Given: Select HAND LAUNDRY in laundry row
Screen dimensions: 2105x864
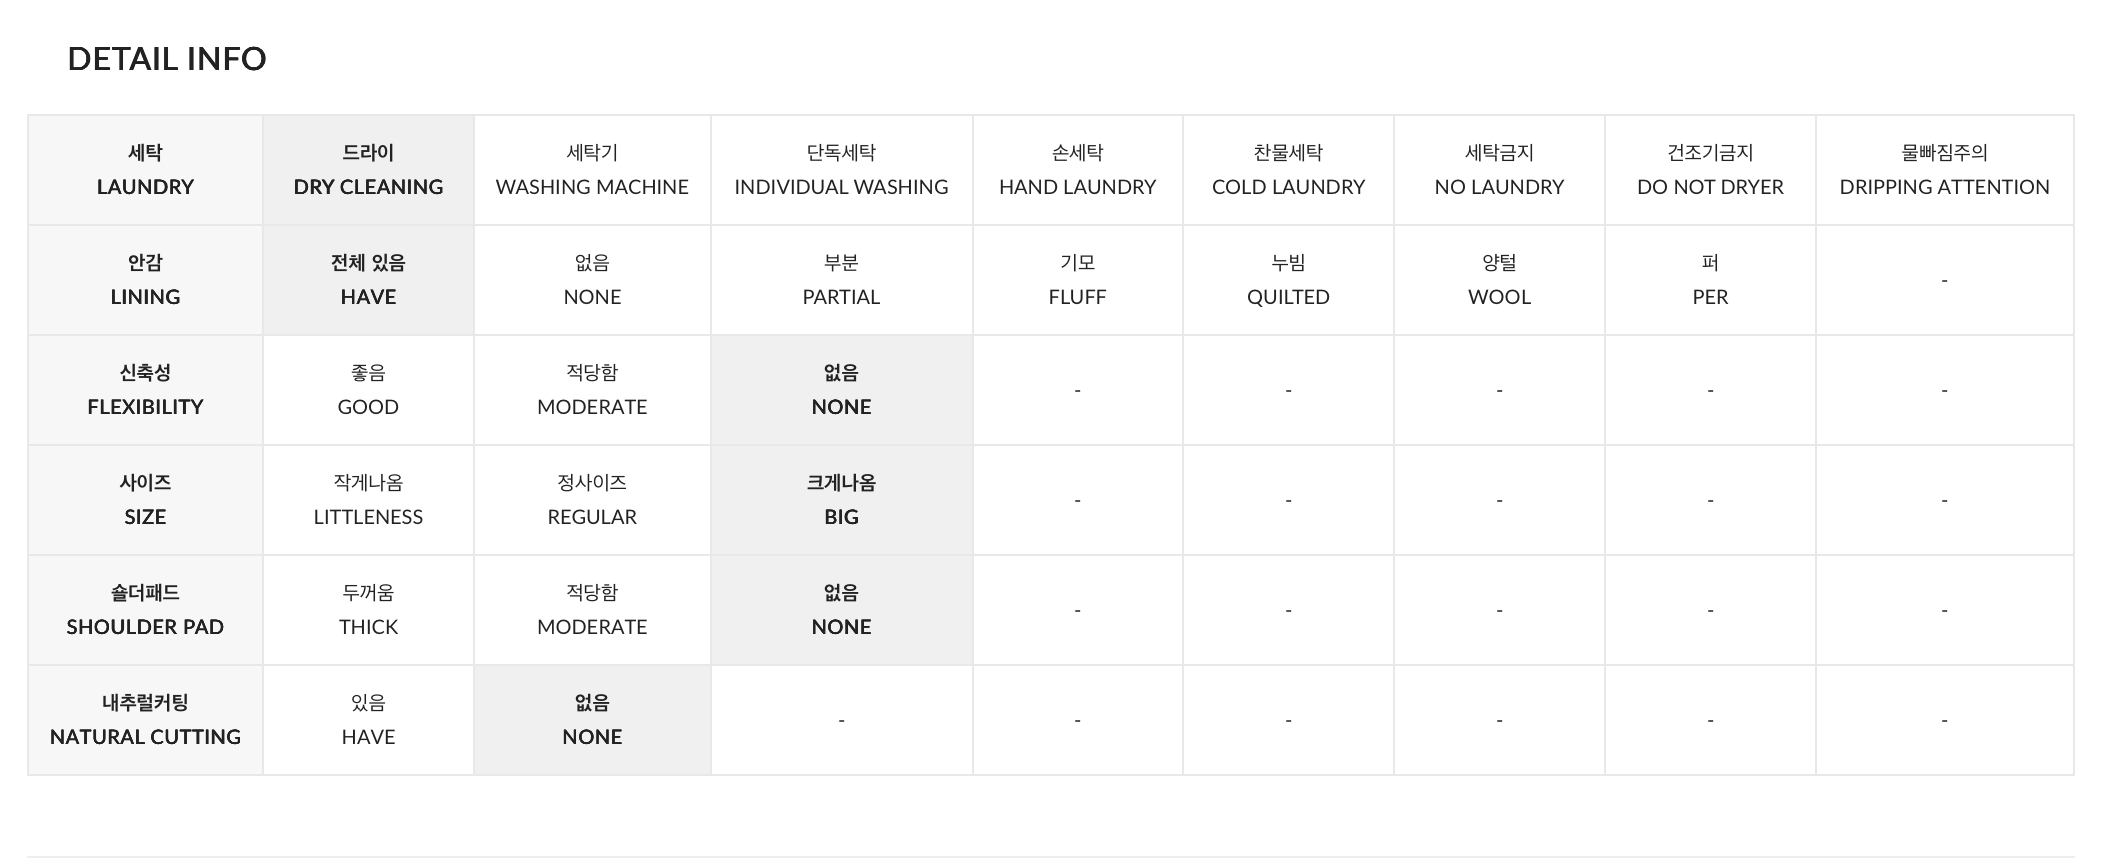Looking at the screenshot, I should pos(1077,170).
